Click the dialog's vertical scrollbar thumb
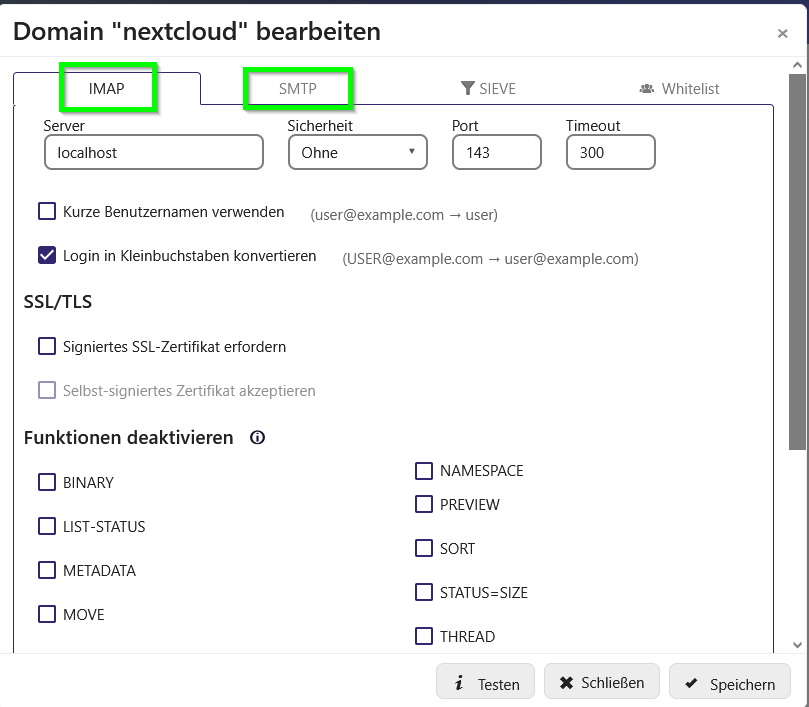 click(797, 262)
